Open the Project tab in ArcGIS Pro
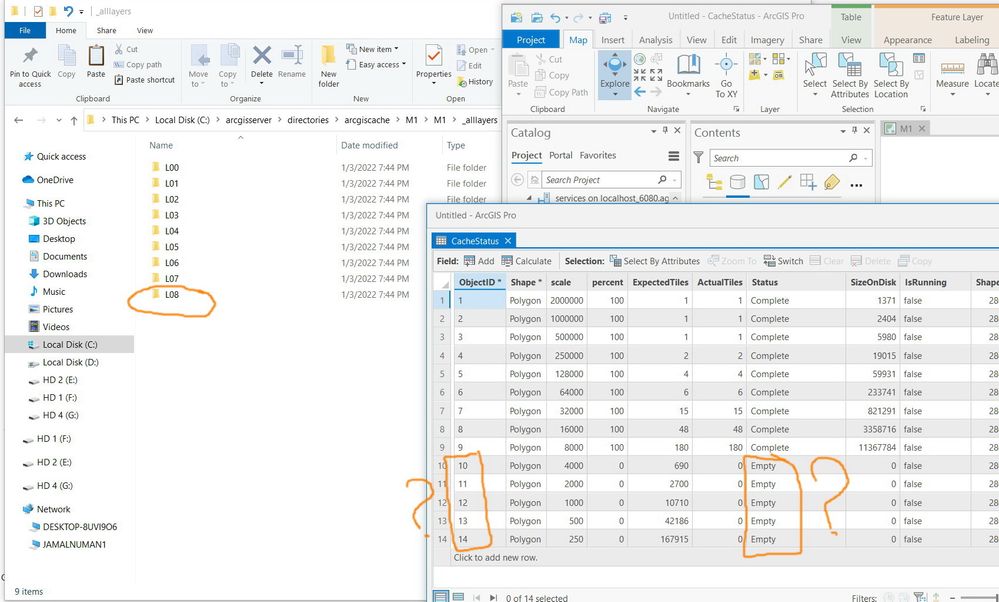Viewport: 999px width, 602px height. tap(531, 39)
